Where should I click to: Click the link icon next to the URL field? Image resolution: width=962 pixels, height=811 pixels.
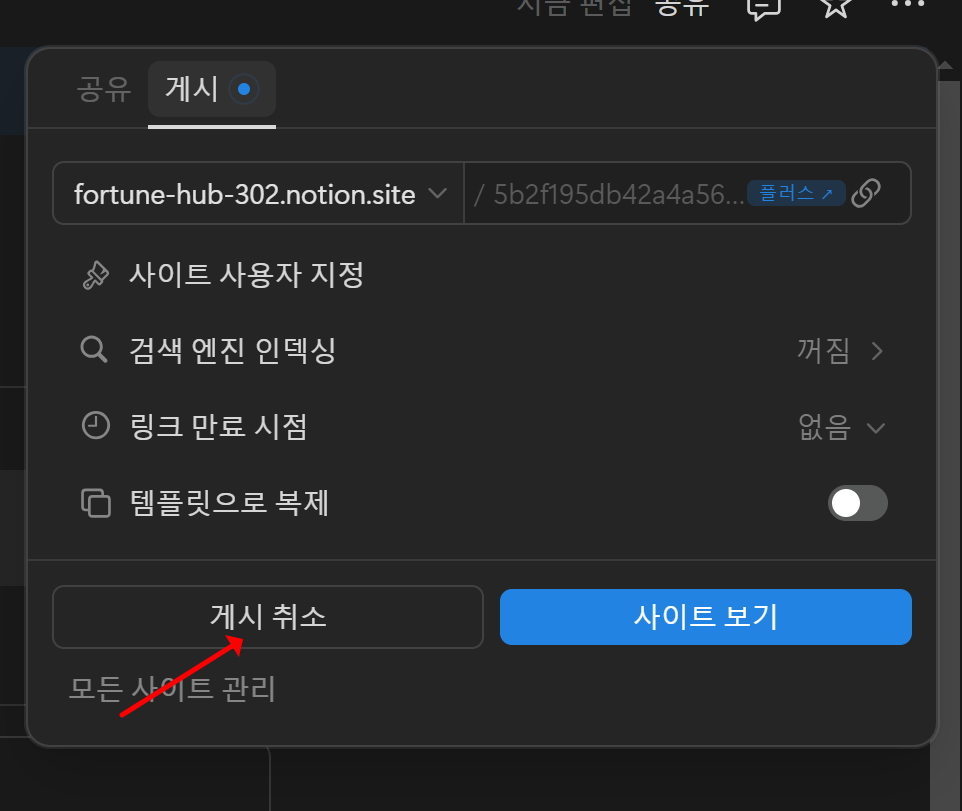click(868, 193)
